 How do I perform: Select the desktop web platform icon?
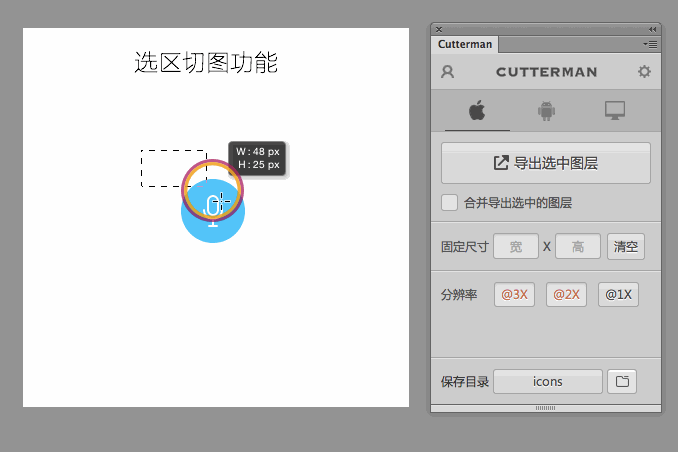(x=615, y=110)
